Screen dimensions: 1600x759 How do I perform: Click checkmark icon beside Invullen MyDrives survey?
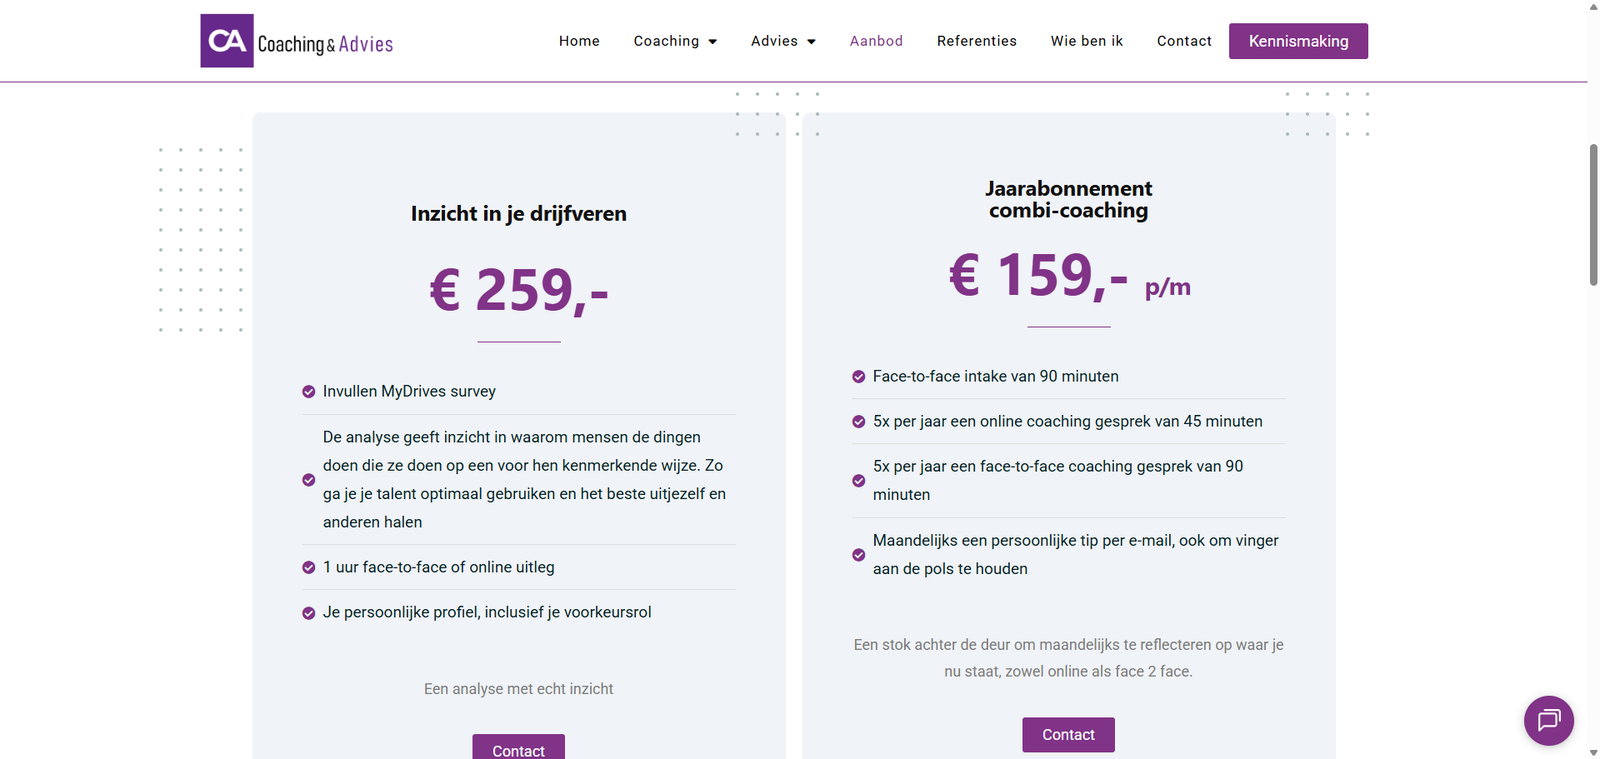coord(309,392)
